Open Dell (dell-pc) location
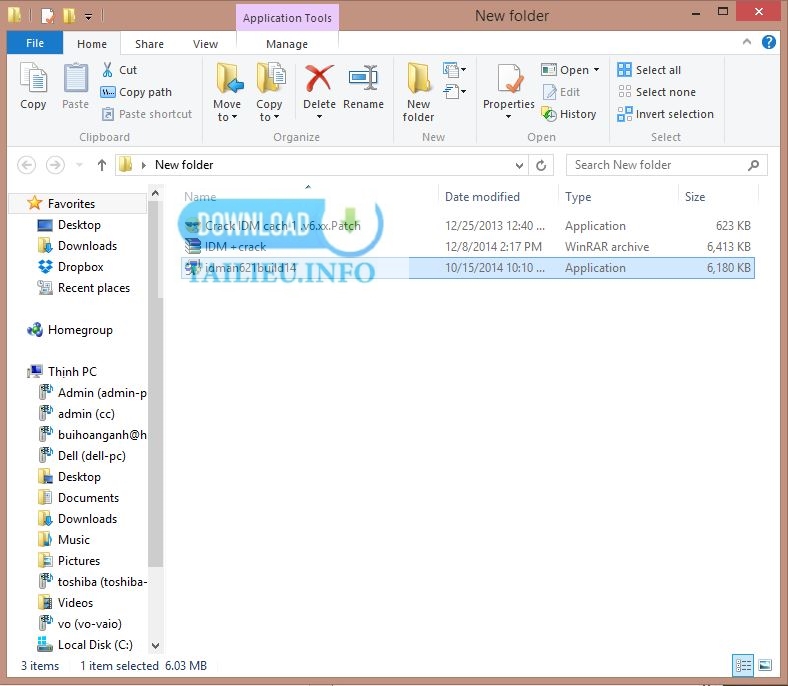The height and width of the screenshot is (686, 788). click(x=91, y=455)
